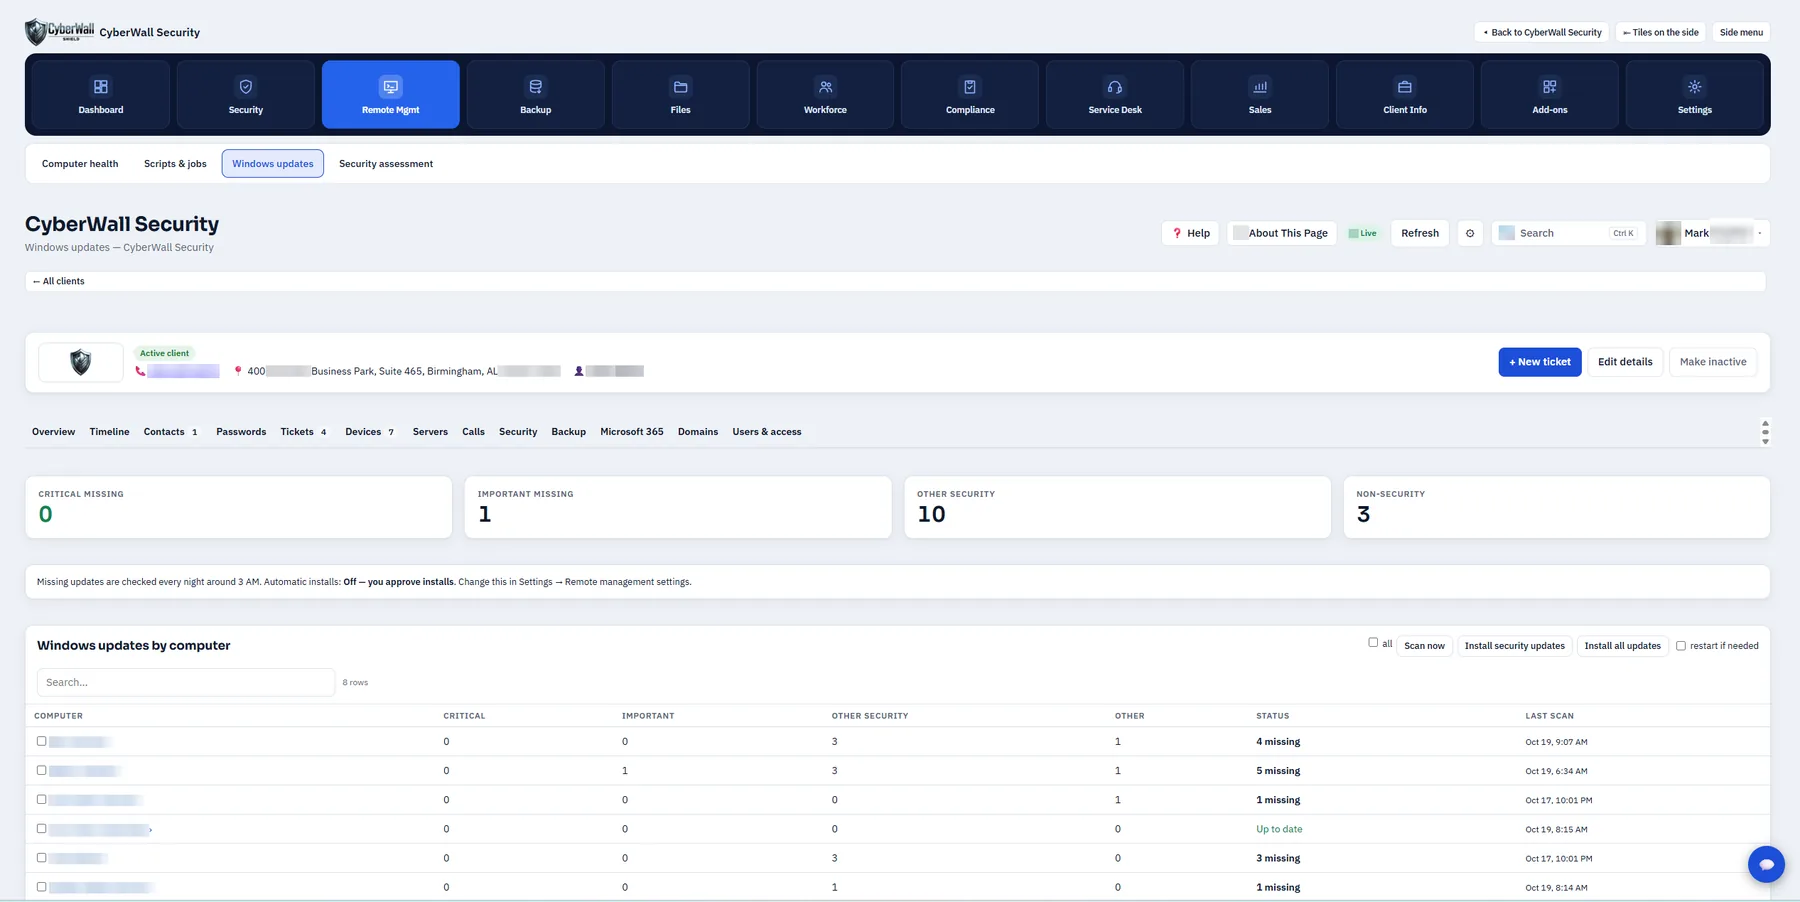The height and width of the screenshot is (902, 1800).
Task: Select the Remote Mgmt tile
Action: point(391,95)
